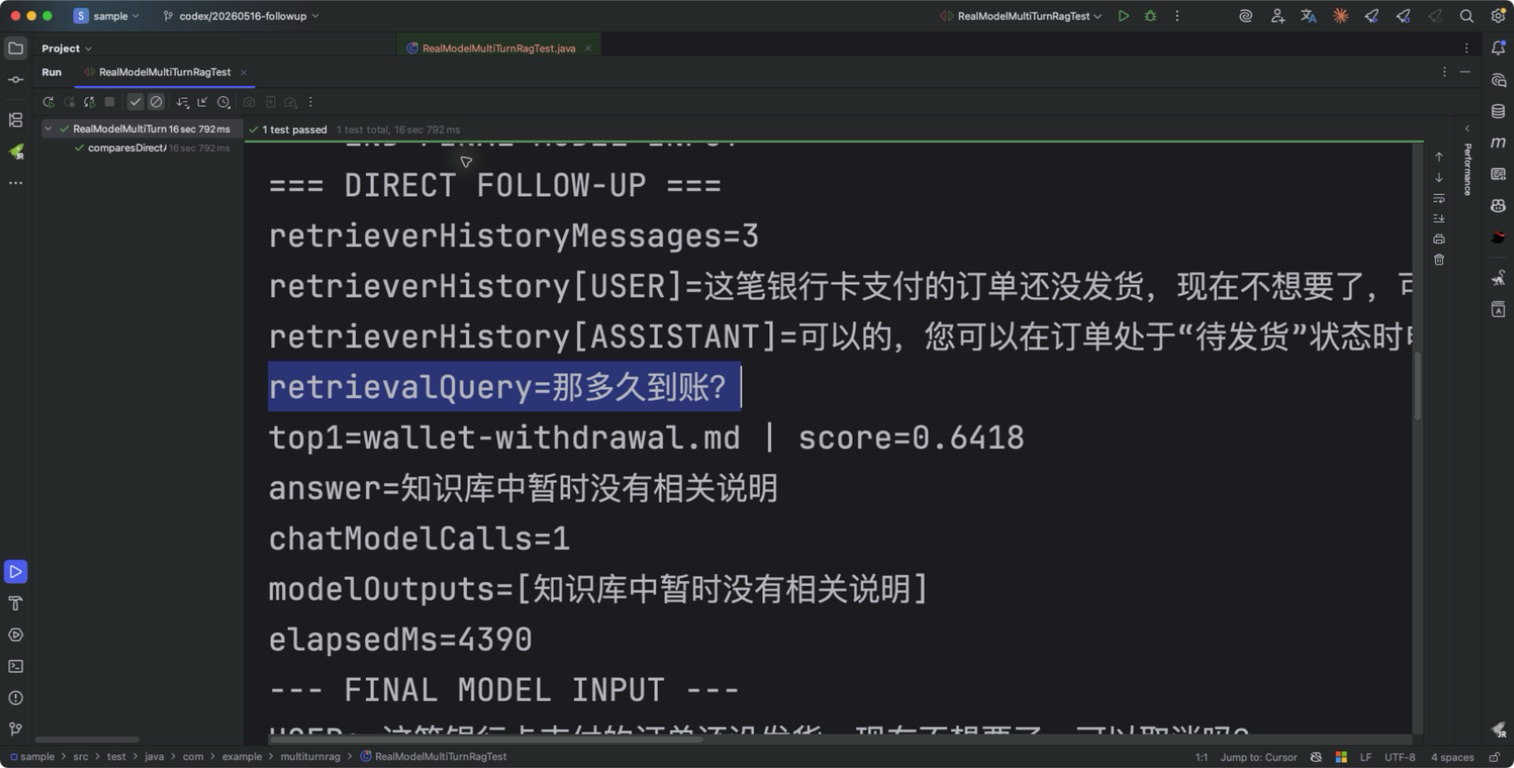The height and width of the screenshot is (768, 1514).
Task: Open the sort tests options icon
Action: (x=182, y=102)
